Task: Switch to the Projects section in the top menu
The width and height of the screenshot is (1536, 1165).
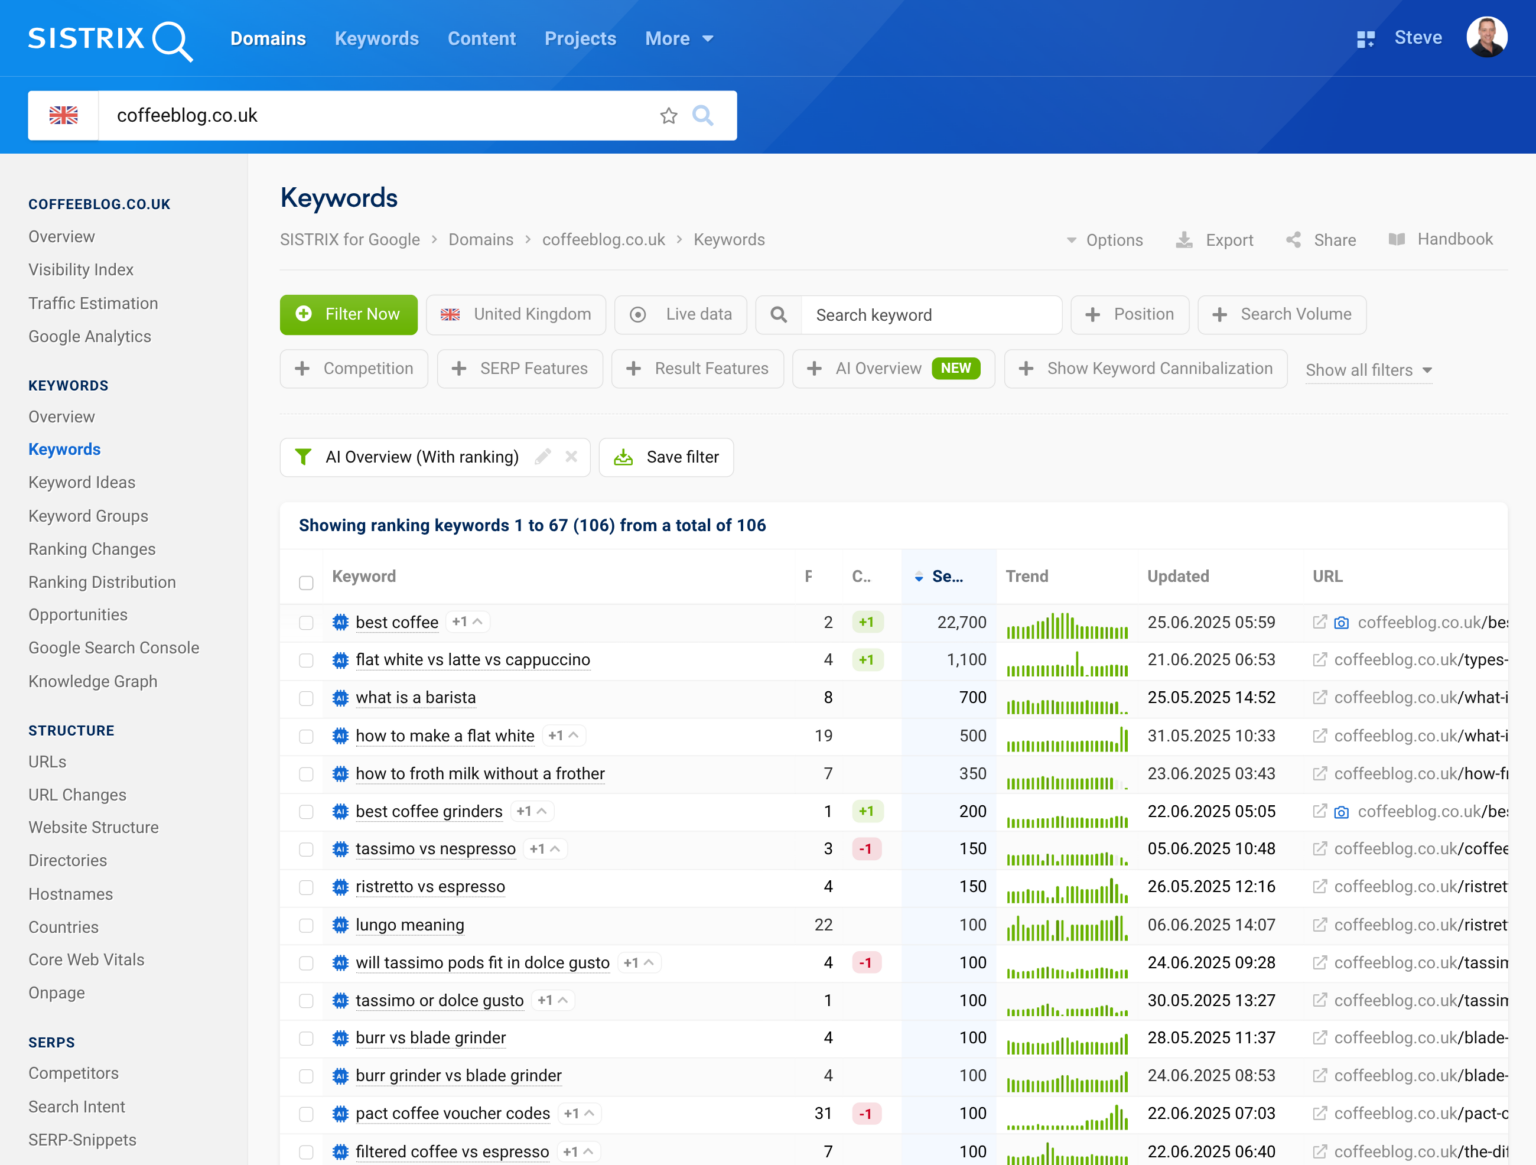Action: click(580, 38)
